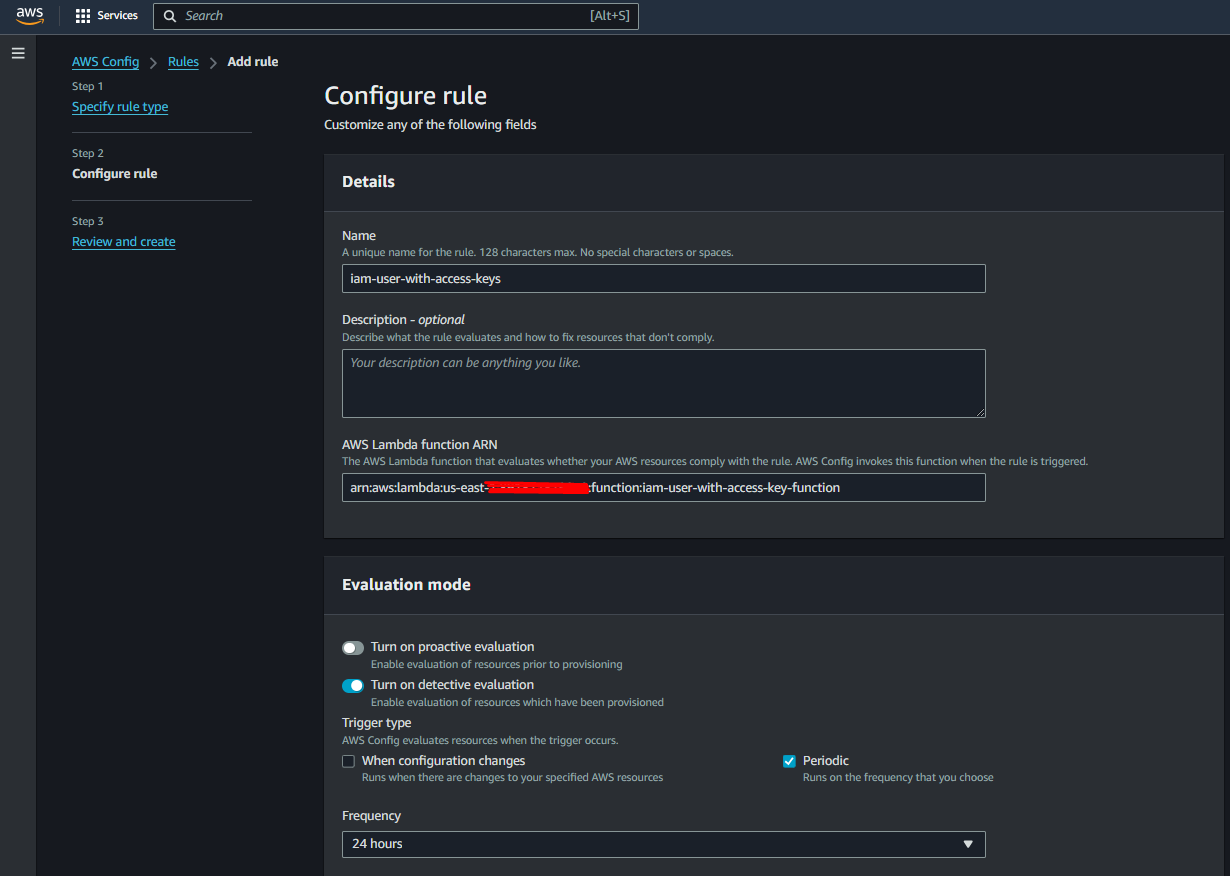Click the rule Name input field
The height and width of the screenshot is (876, 1230).
[663, 278]
